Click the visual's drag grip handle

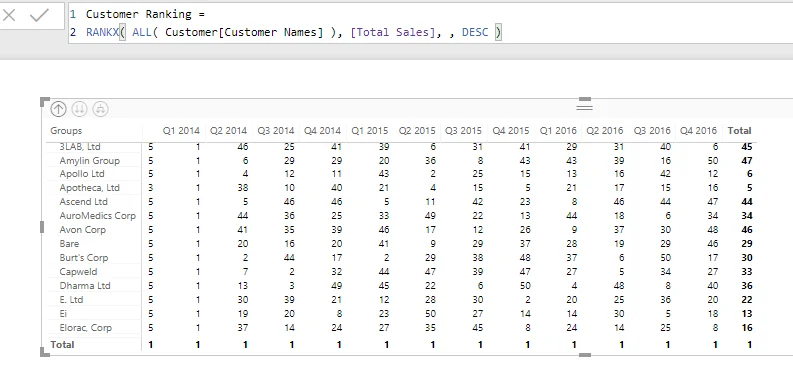click(x=584, y=107)
